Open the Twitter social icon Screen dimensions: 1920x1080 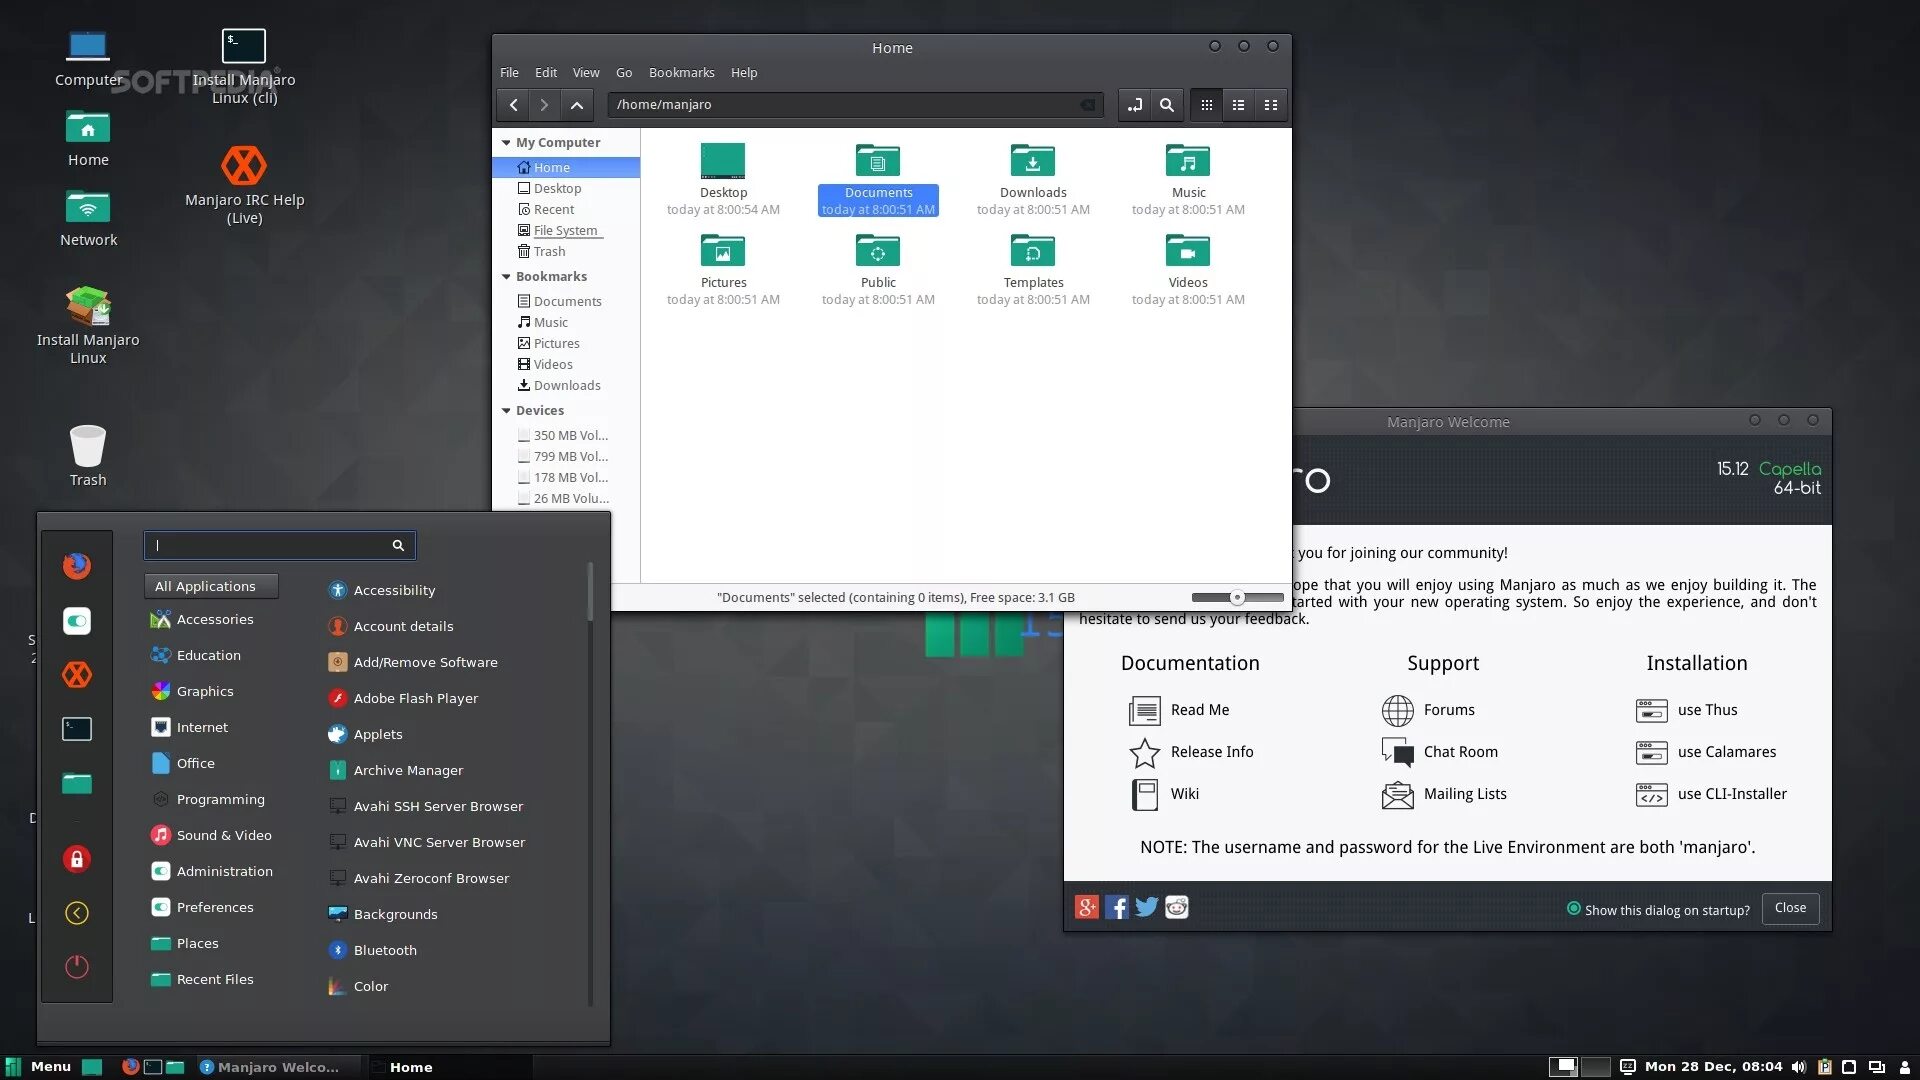pos(1146,907)
